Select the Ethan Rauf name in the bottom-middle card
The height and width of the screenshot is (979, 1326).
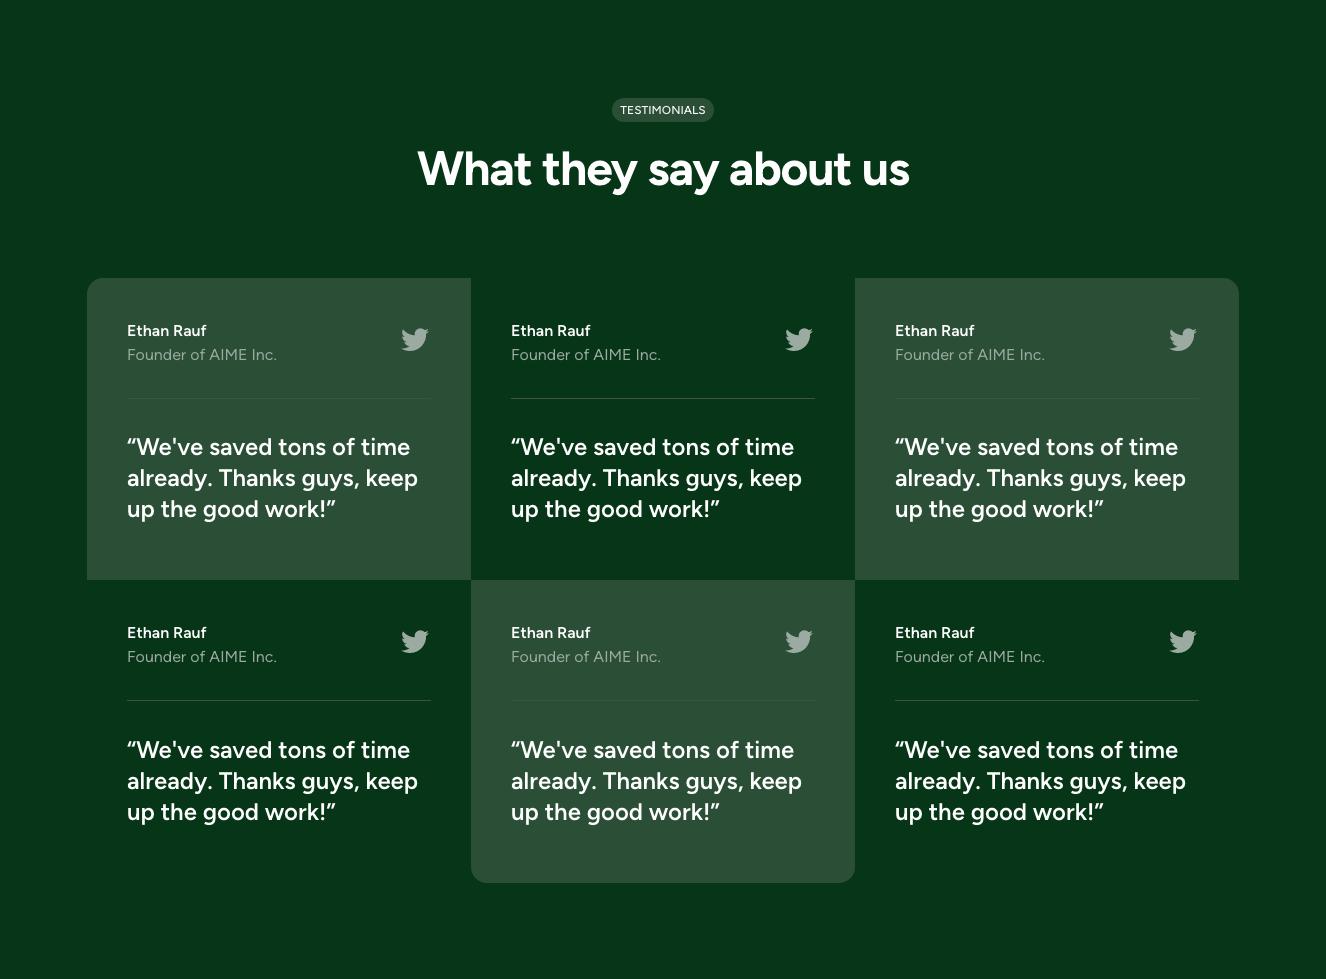click(551, 633)
